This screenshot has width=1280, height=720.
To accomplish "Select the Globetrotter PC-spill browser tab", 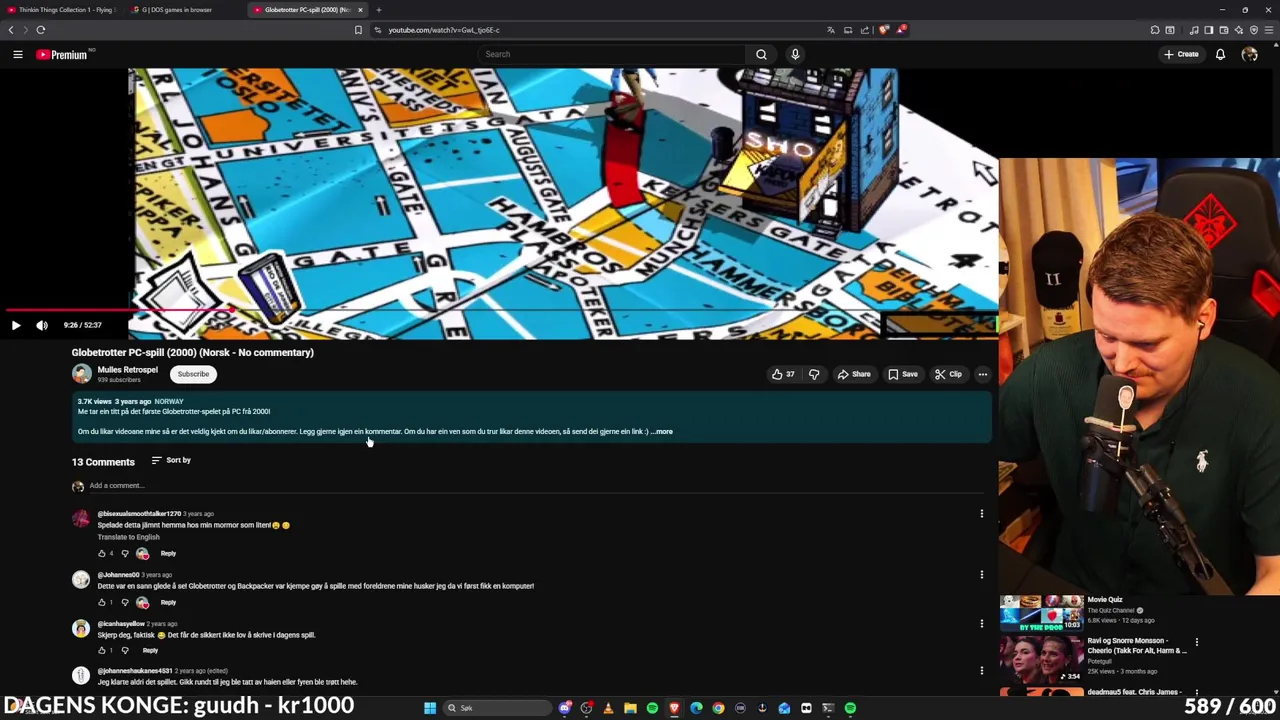I will 308,10.
